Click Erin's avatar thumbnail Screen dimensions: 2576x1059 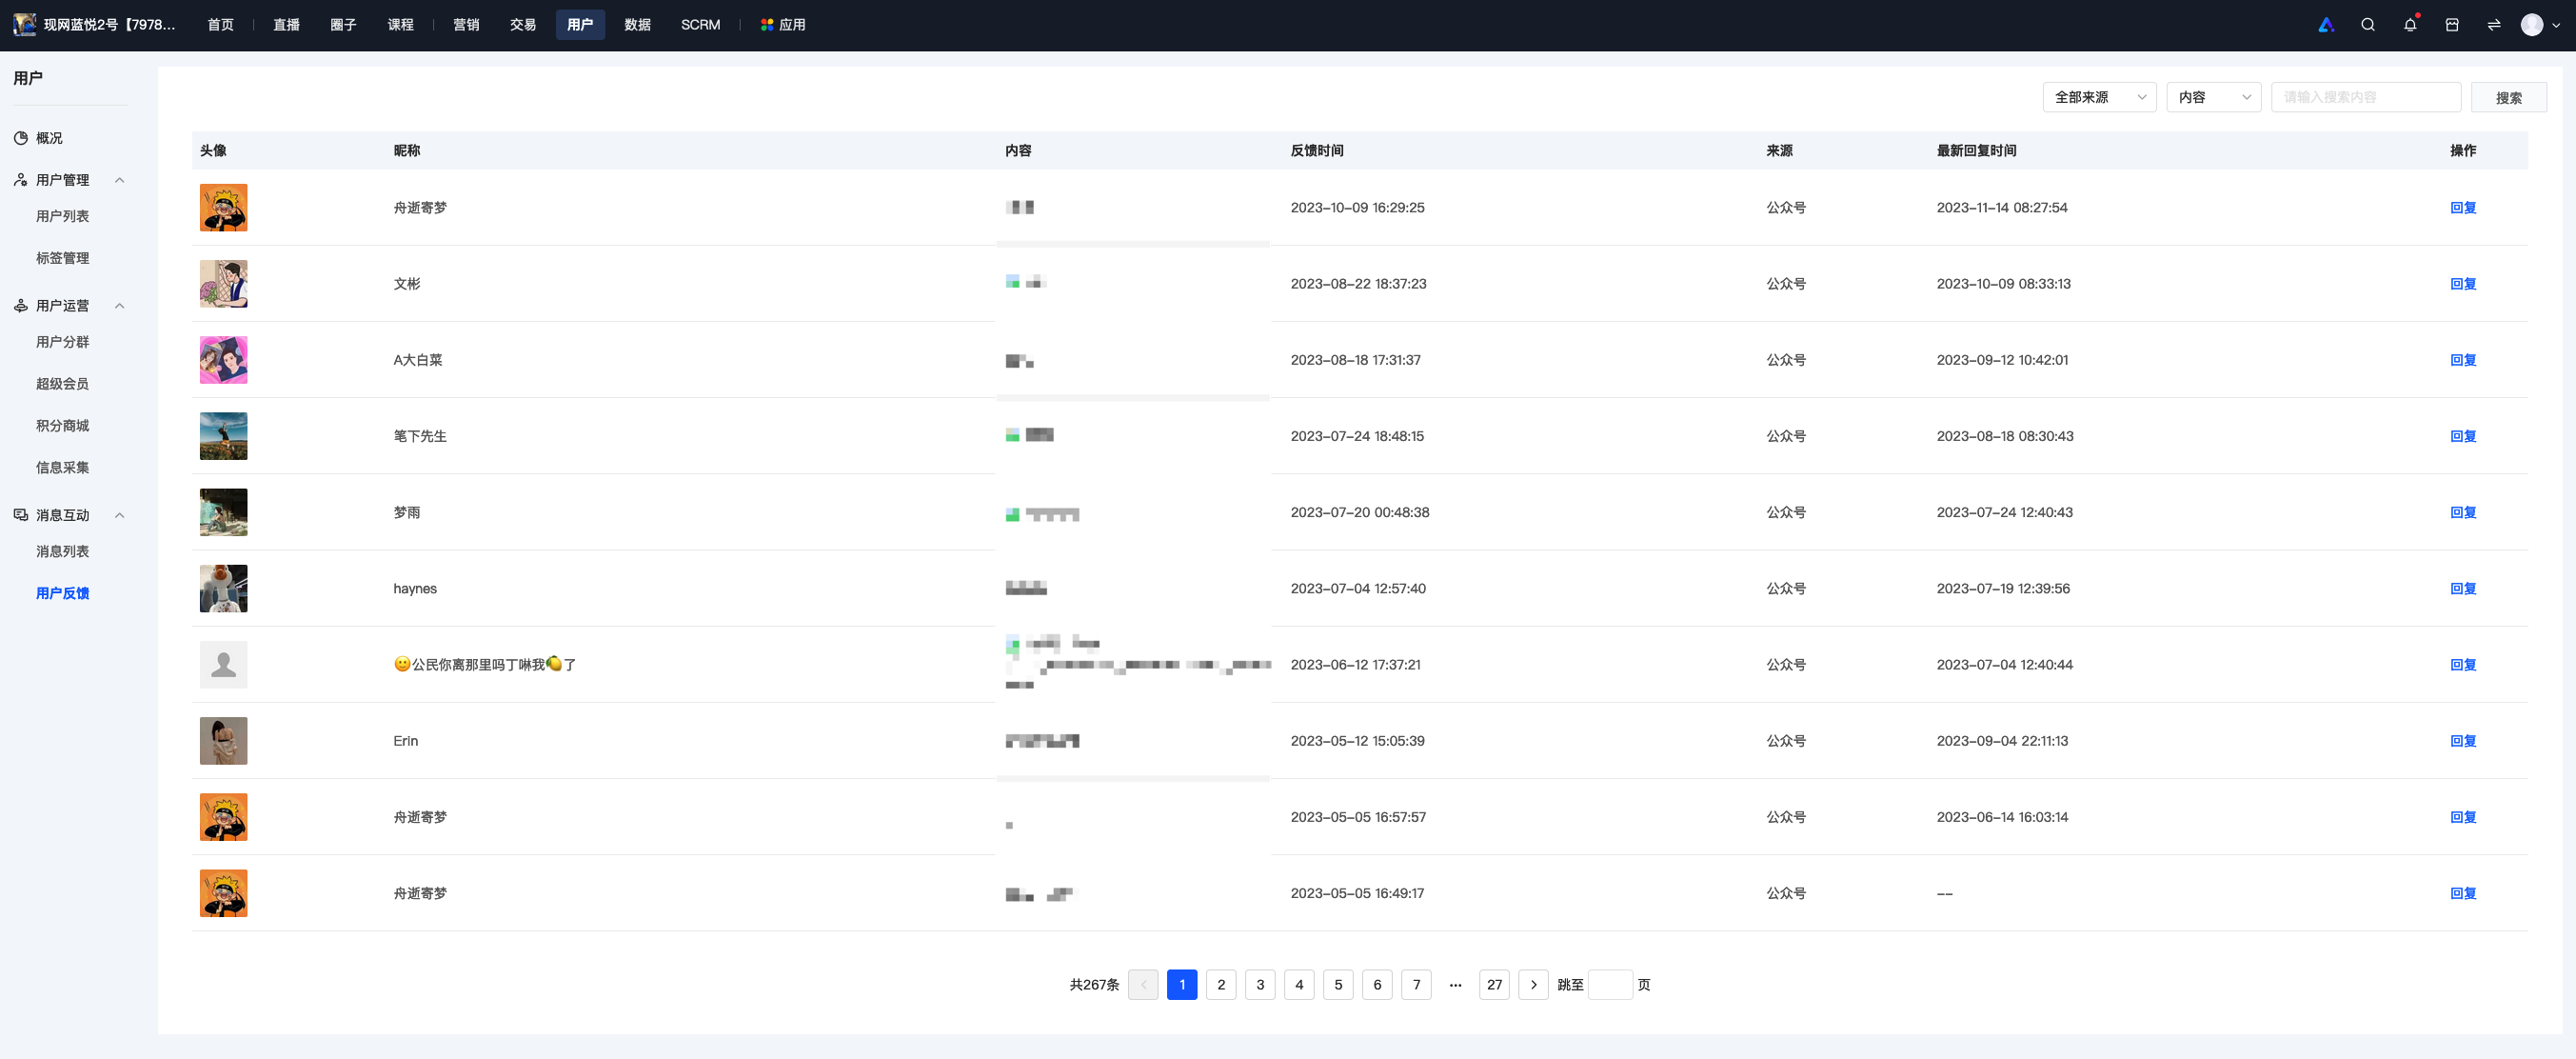pyautogui.click(x=223, y=741)
